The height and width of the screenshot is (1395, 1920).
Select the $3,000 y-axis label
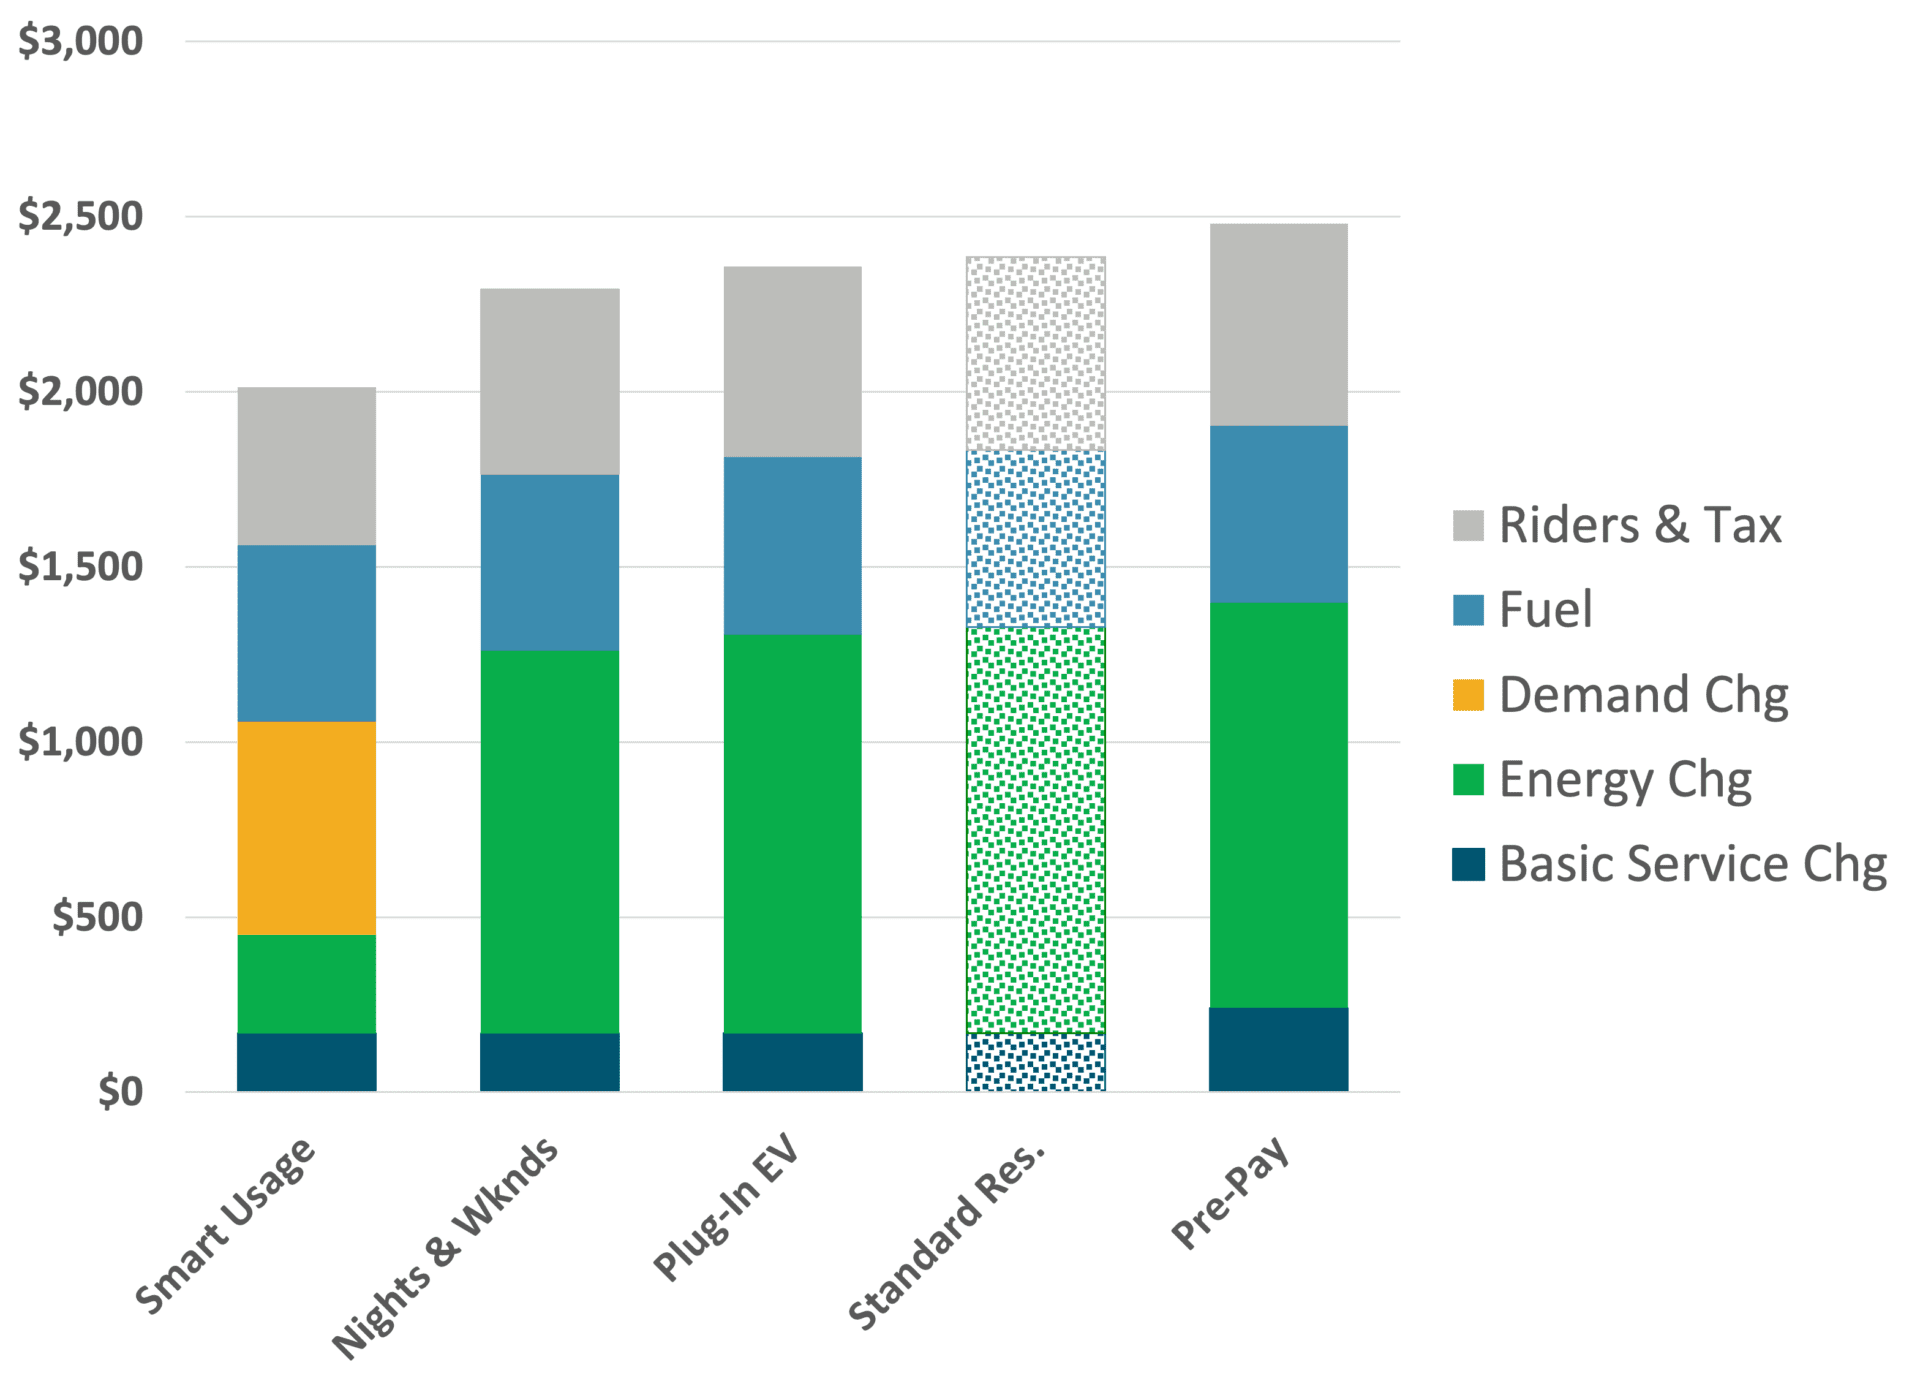point(80,41)
